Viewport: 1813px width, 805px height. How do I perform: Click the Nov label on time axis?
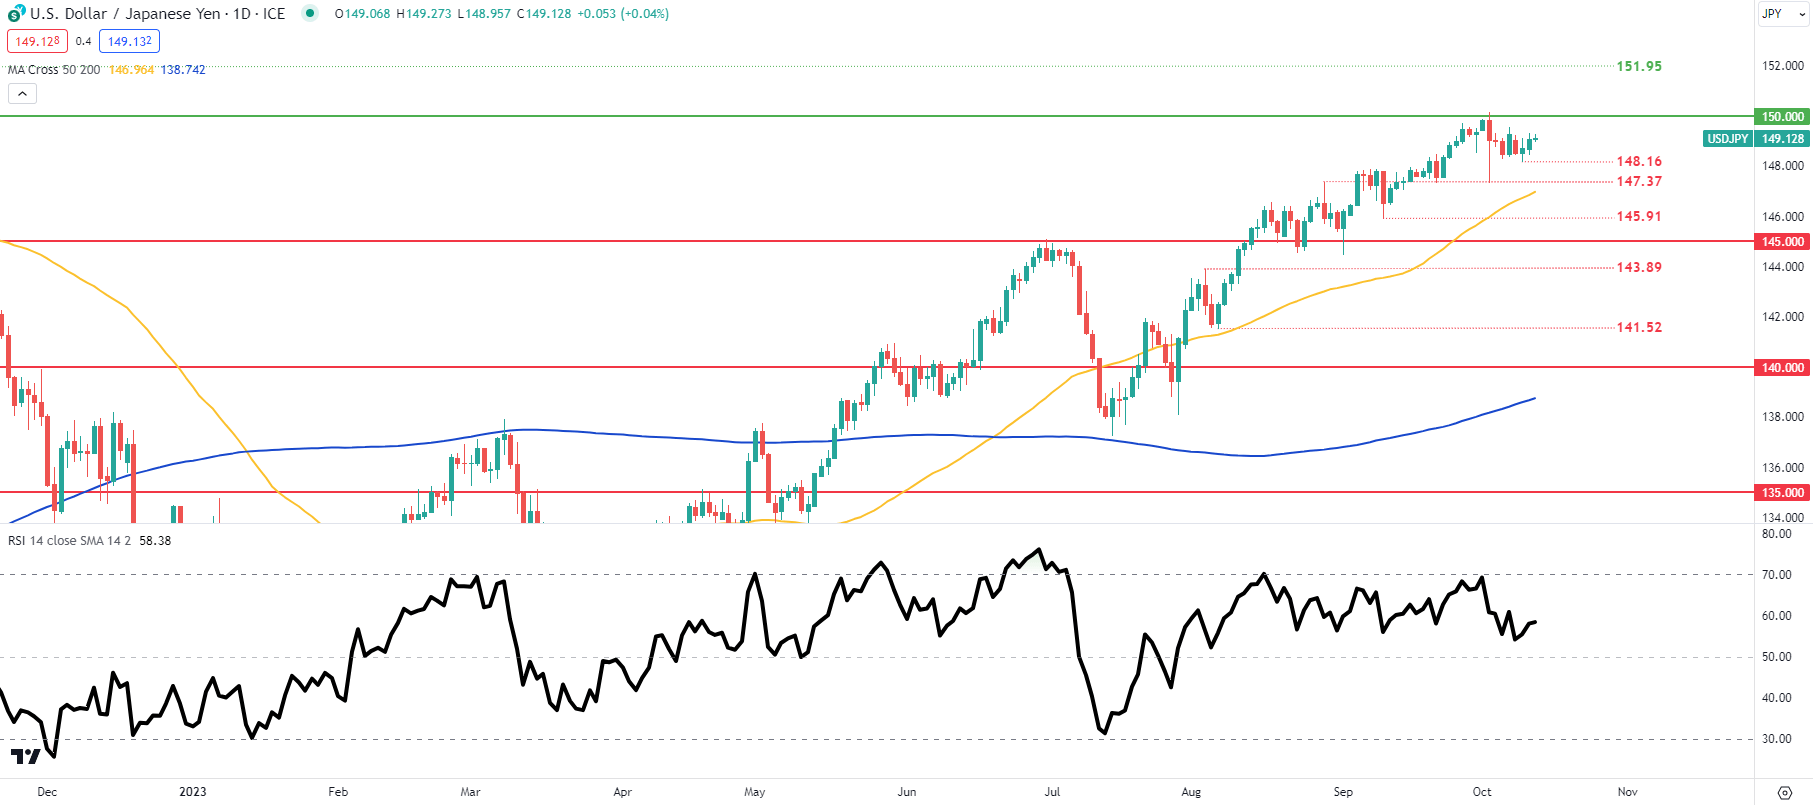1627,792
